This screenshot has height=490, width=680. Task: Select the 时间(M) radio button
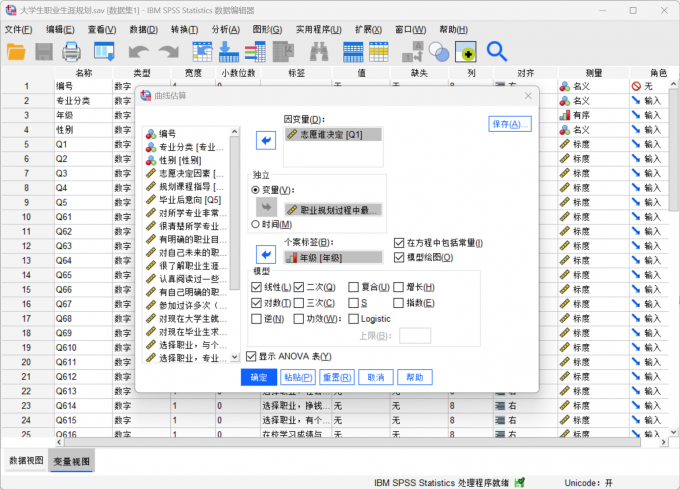255,224
